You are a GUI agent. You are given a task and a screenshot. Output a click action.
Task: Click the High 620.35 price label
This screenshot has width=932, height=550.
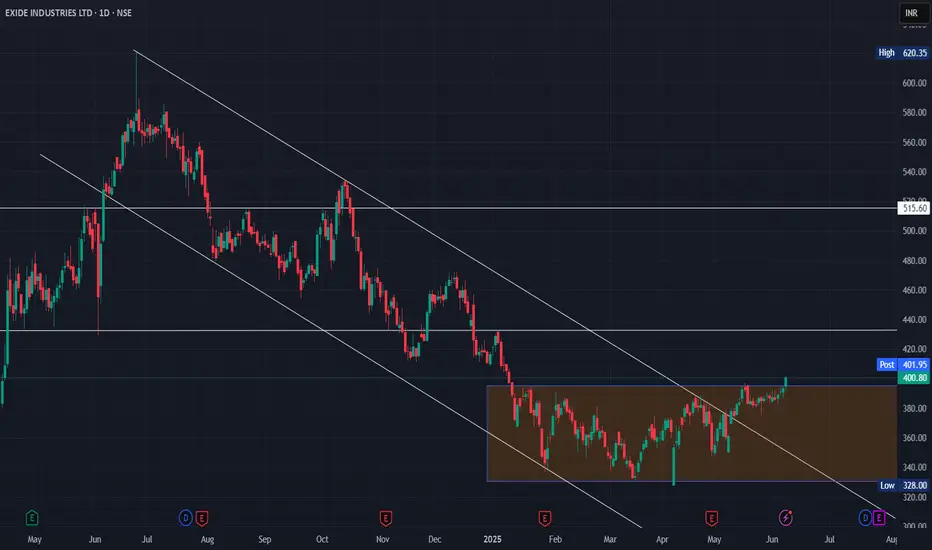click(x=902, y=53)
